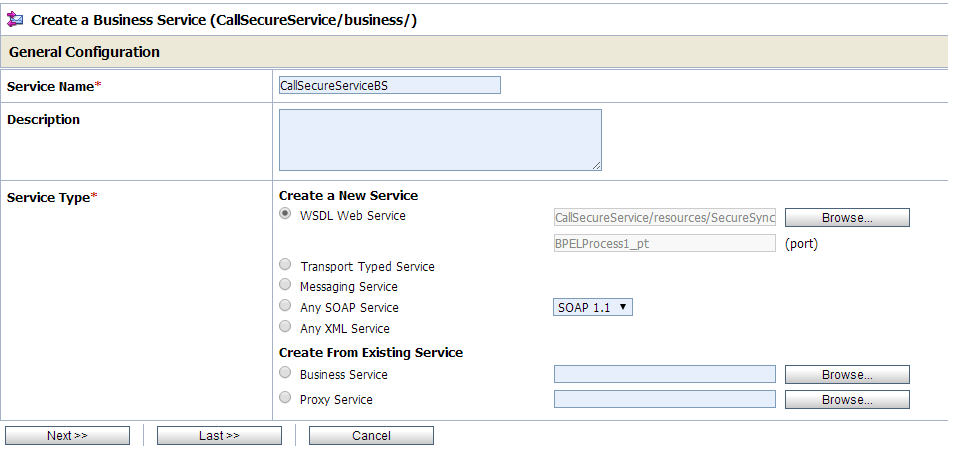Browse for an existing Business Service
Image resolution: width=953 pixels, height=461 pixels.
tap(847, 375)
